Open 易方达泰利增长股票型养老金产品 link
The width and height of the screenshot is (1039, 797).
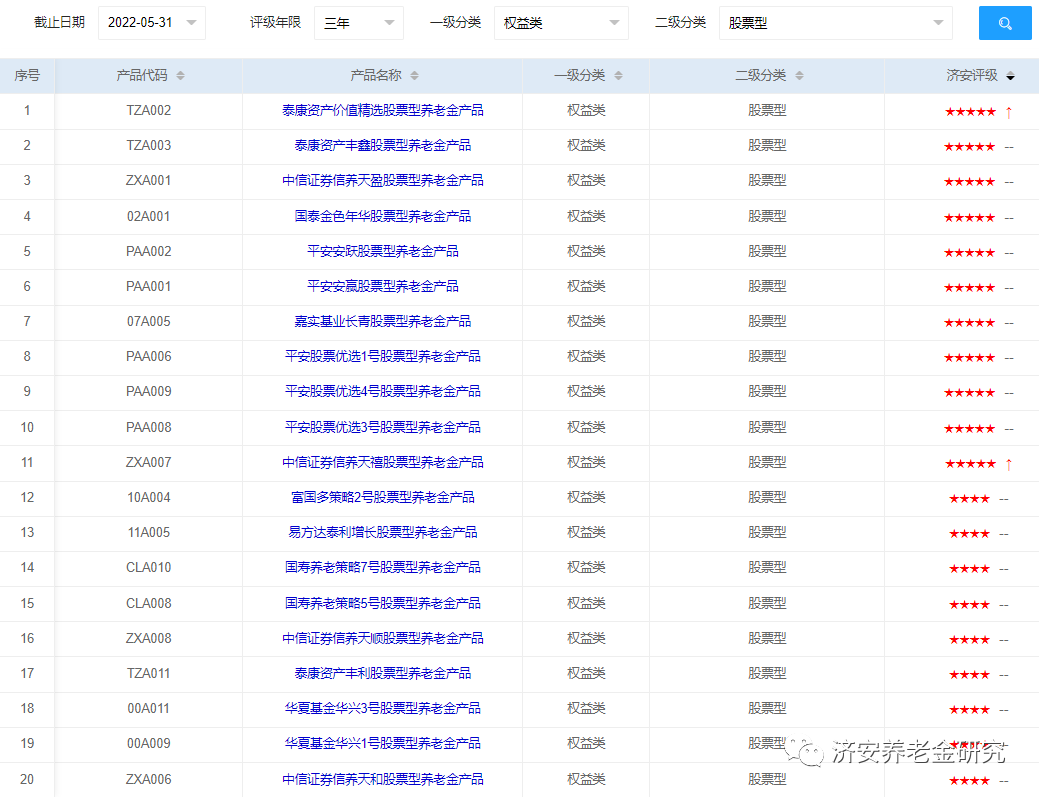(x=382, y=533)
